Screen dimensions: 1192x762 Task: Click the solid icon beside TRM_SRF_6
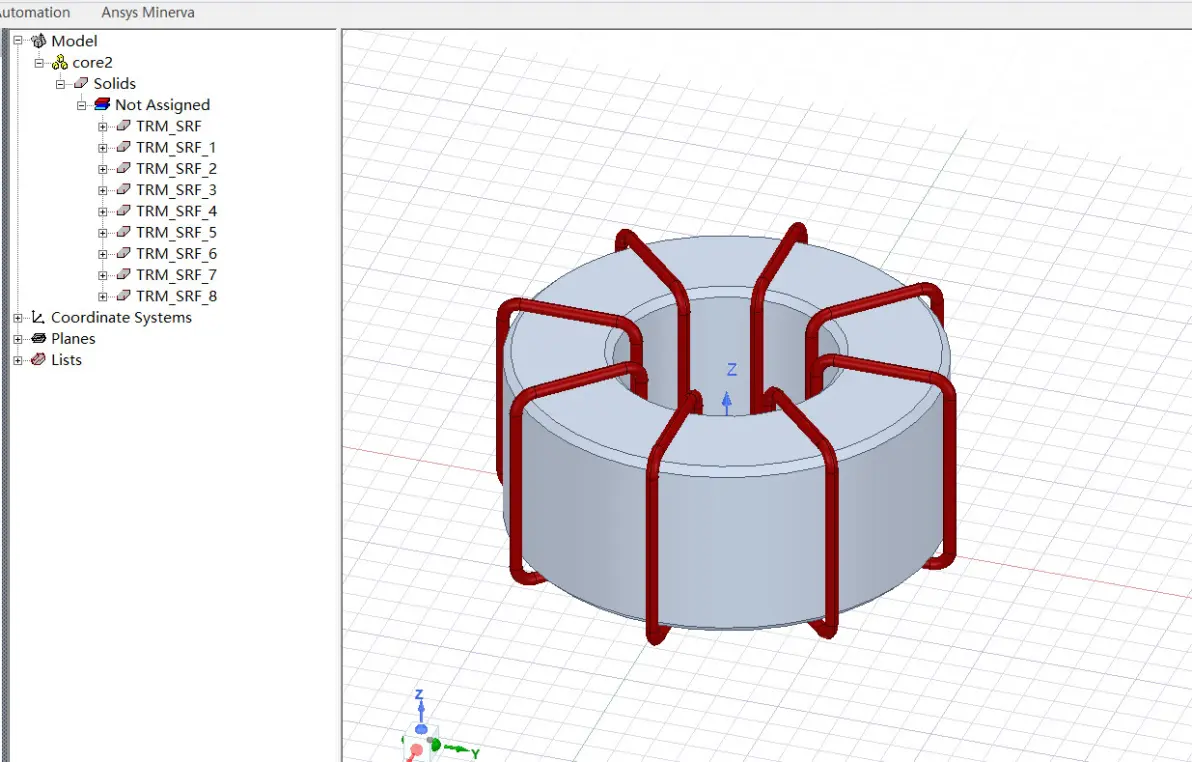(x=124, y=254)
